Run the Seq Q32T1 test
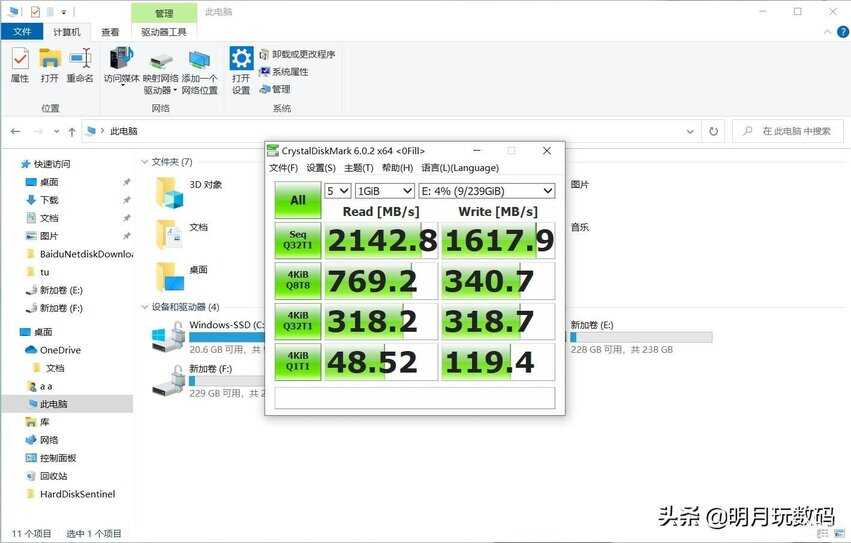Image resolution: width=851 pixels, height=543 pixels. (x=298, y=240)
